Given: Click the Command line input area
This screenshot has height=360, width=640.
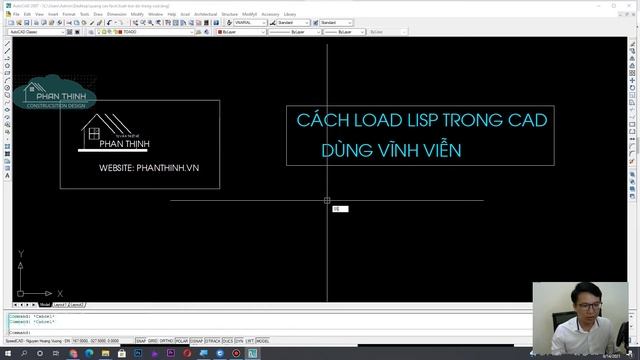Looking at the screenshot, I should (x=269, y=333).
